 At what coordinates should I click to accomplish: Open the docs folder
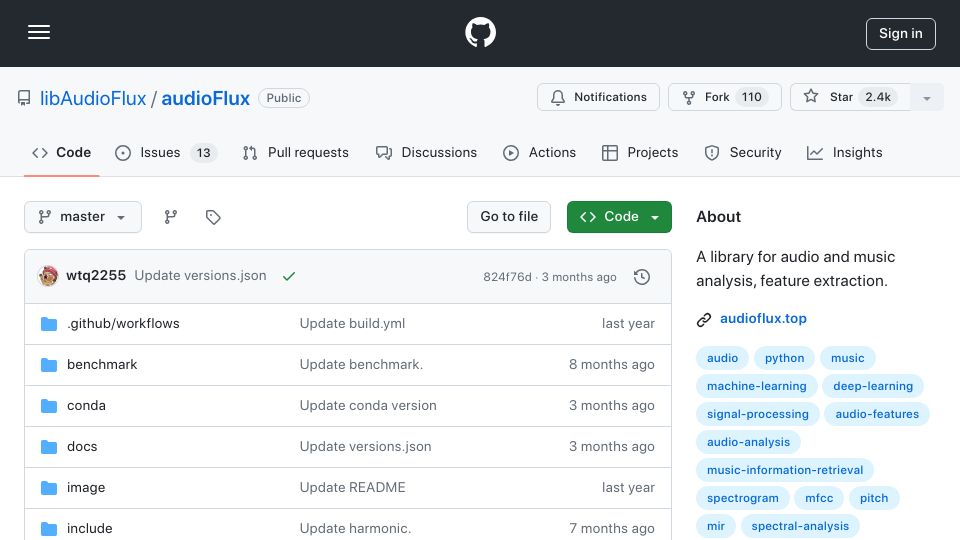click(x=82, y=446)
